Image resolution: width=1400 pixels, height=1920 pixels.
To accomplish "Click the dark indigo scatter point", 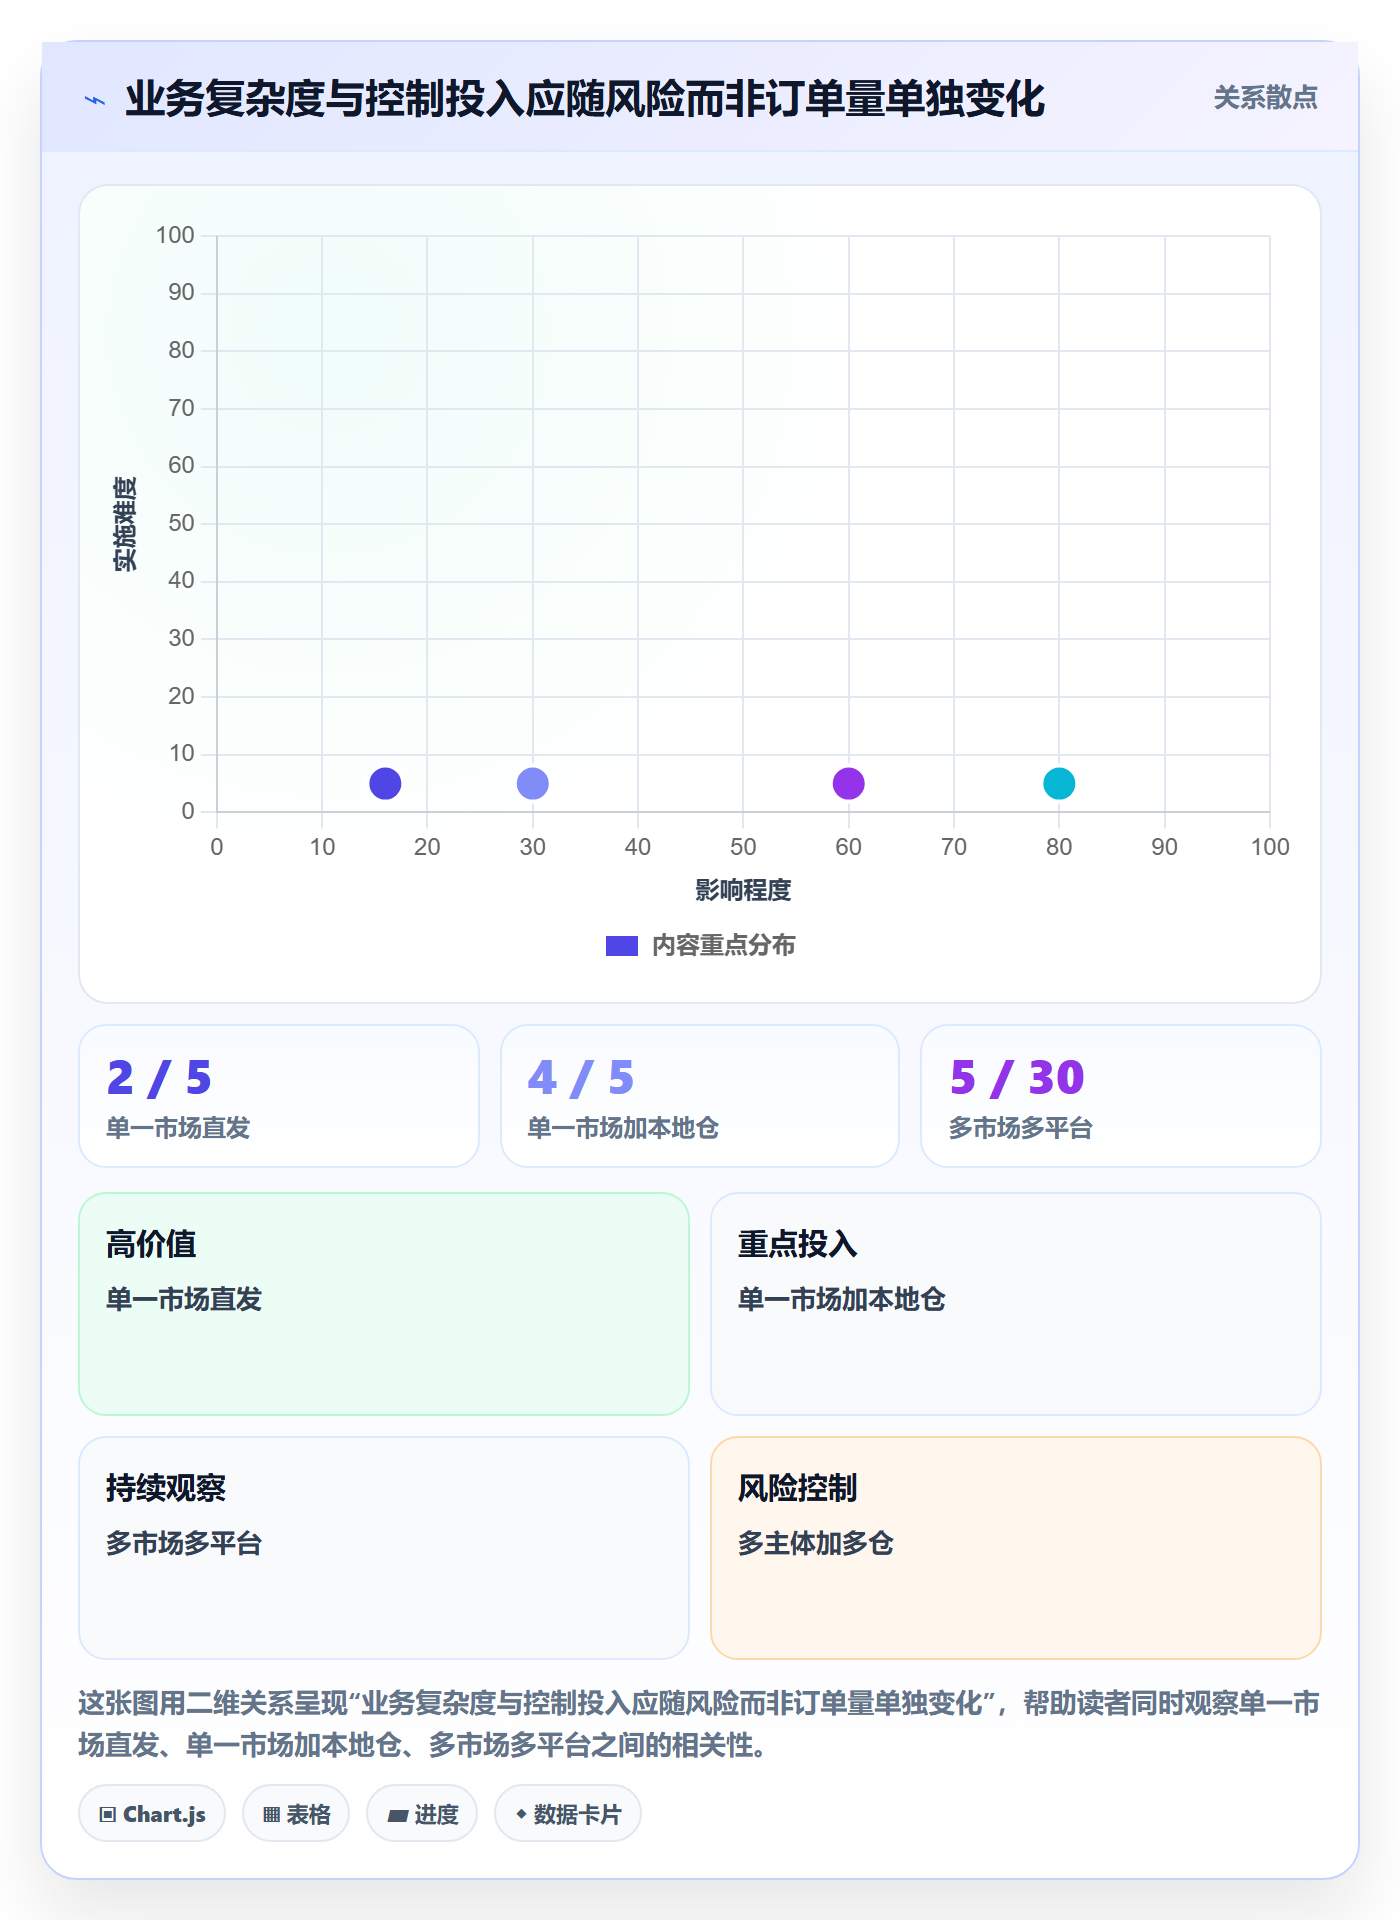I will pyautogui.click(x=385, y=783).
